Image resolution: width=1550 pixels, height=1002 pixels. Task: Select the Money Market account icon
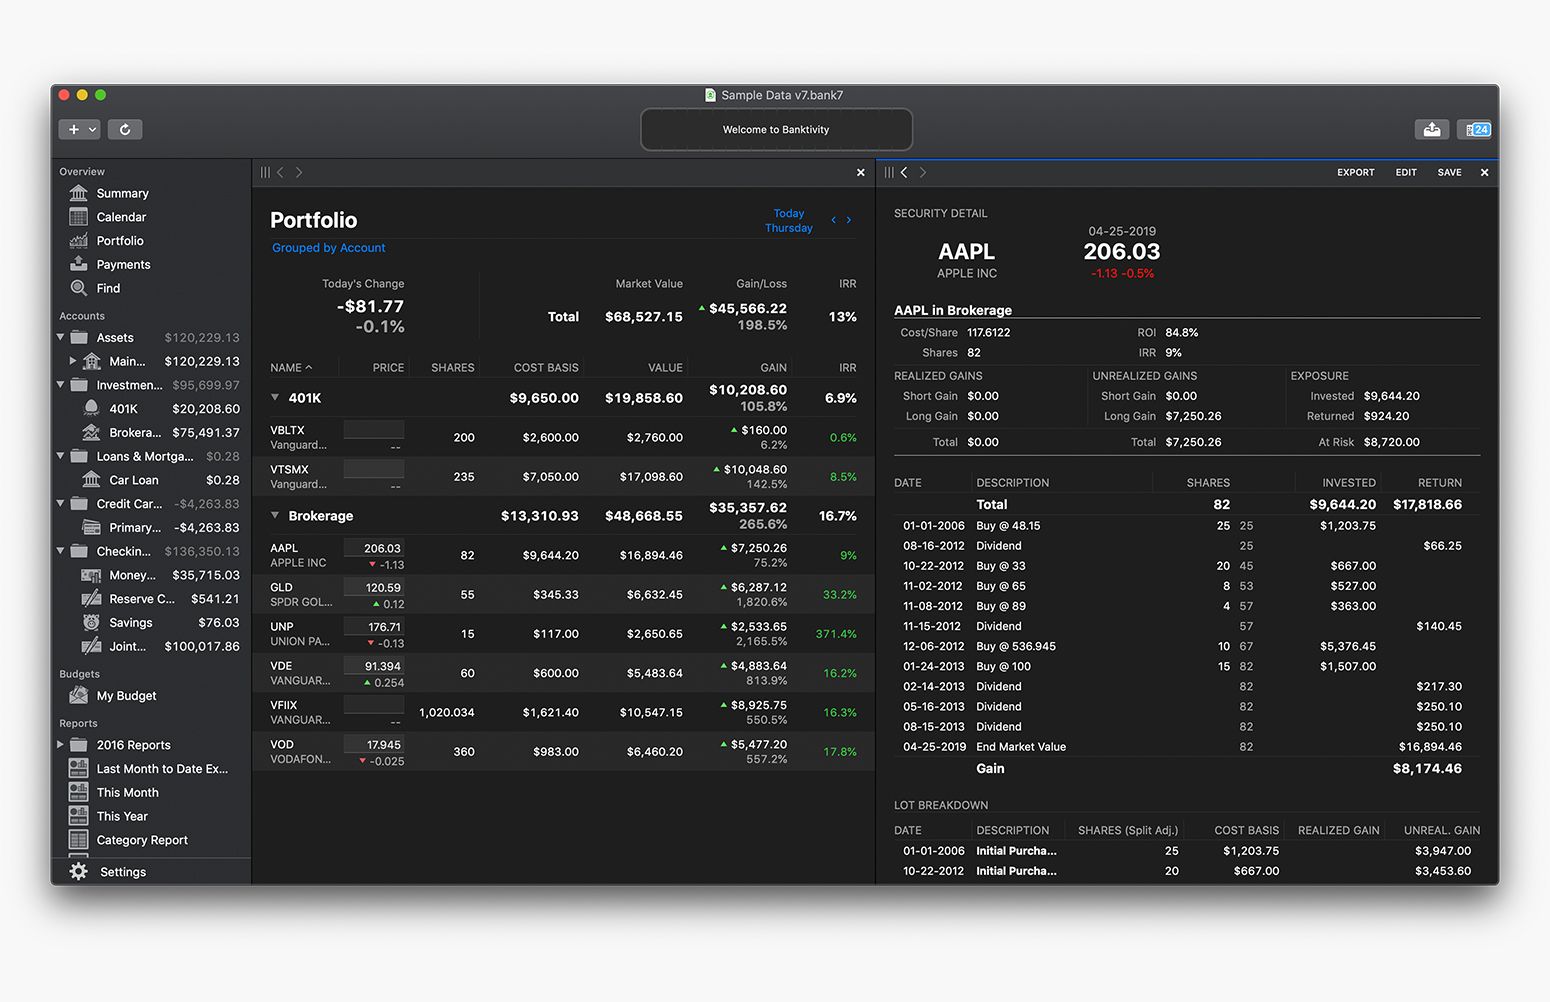click(x=91, y=575)
